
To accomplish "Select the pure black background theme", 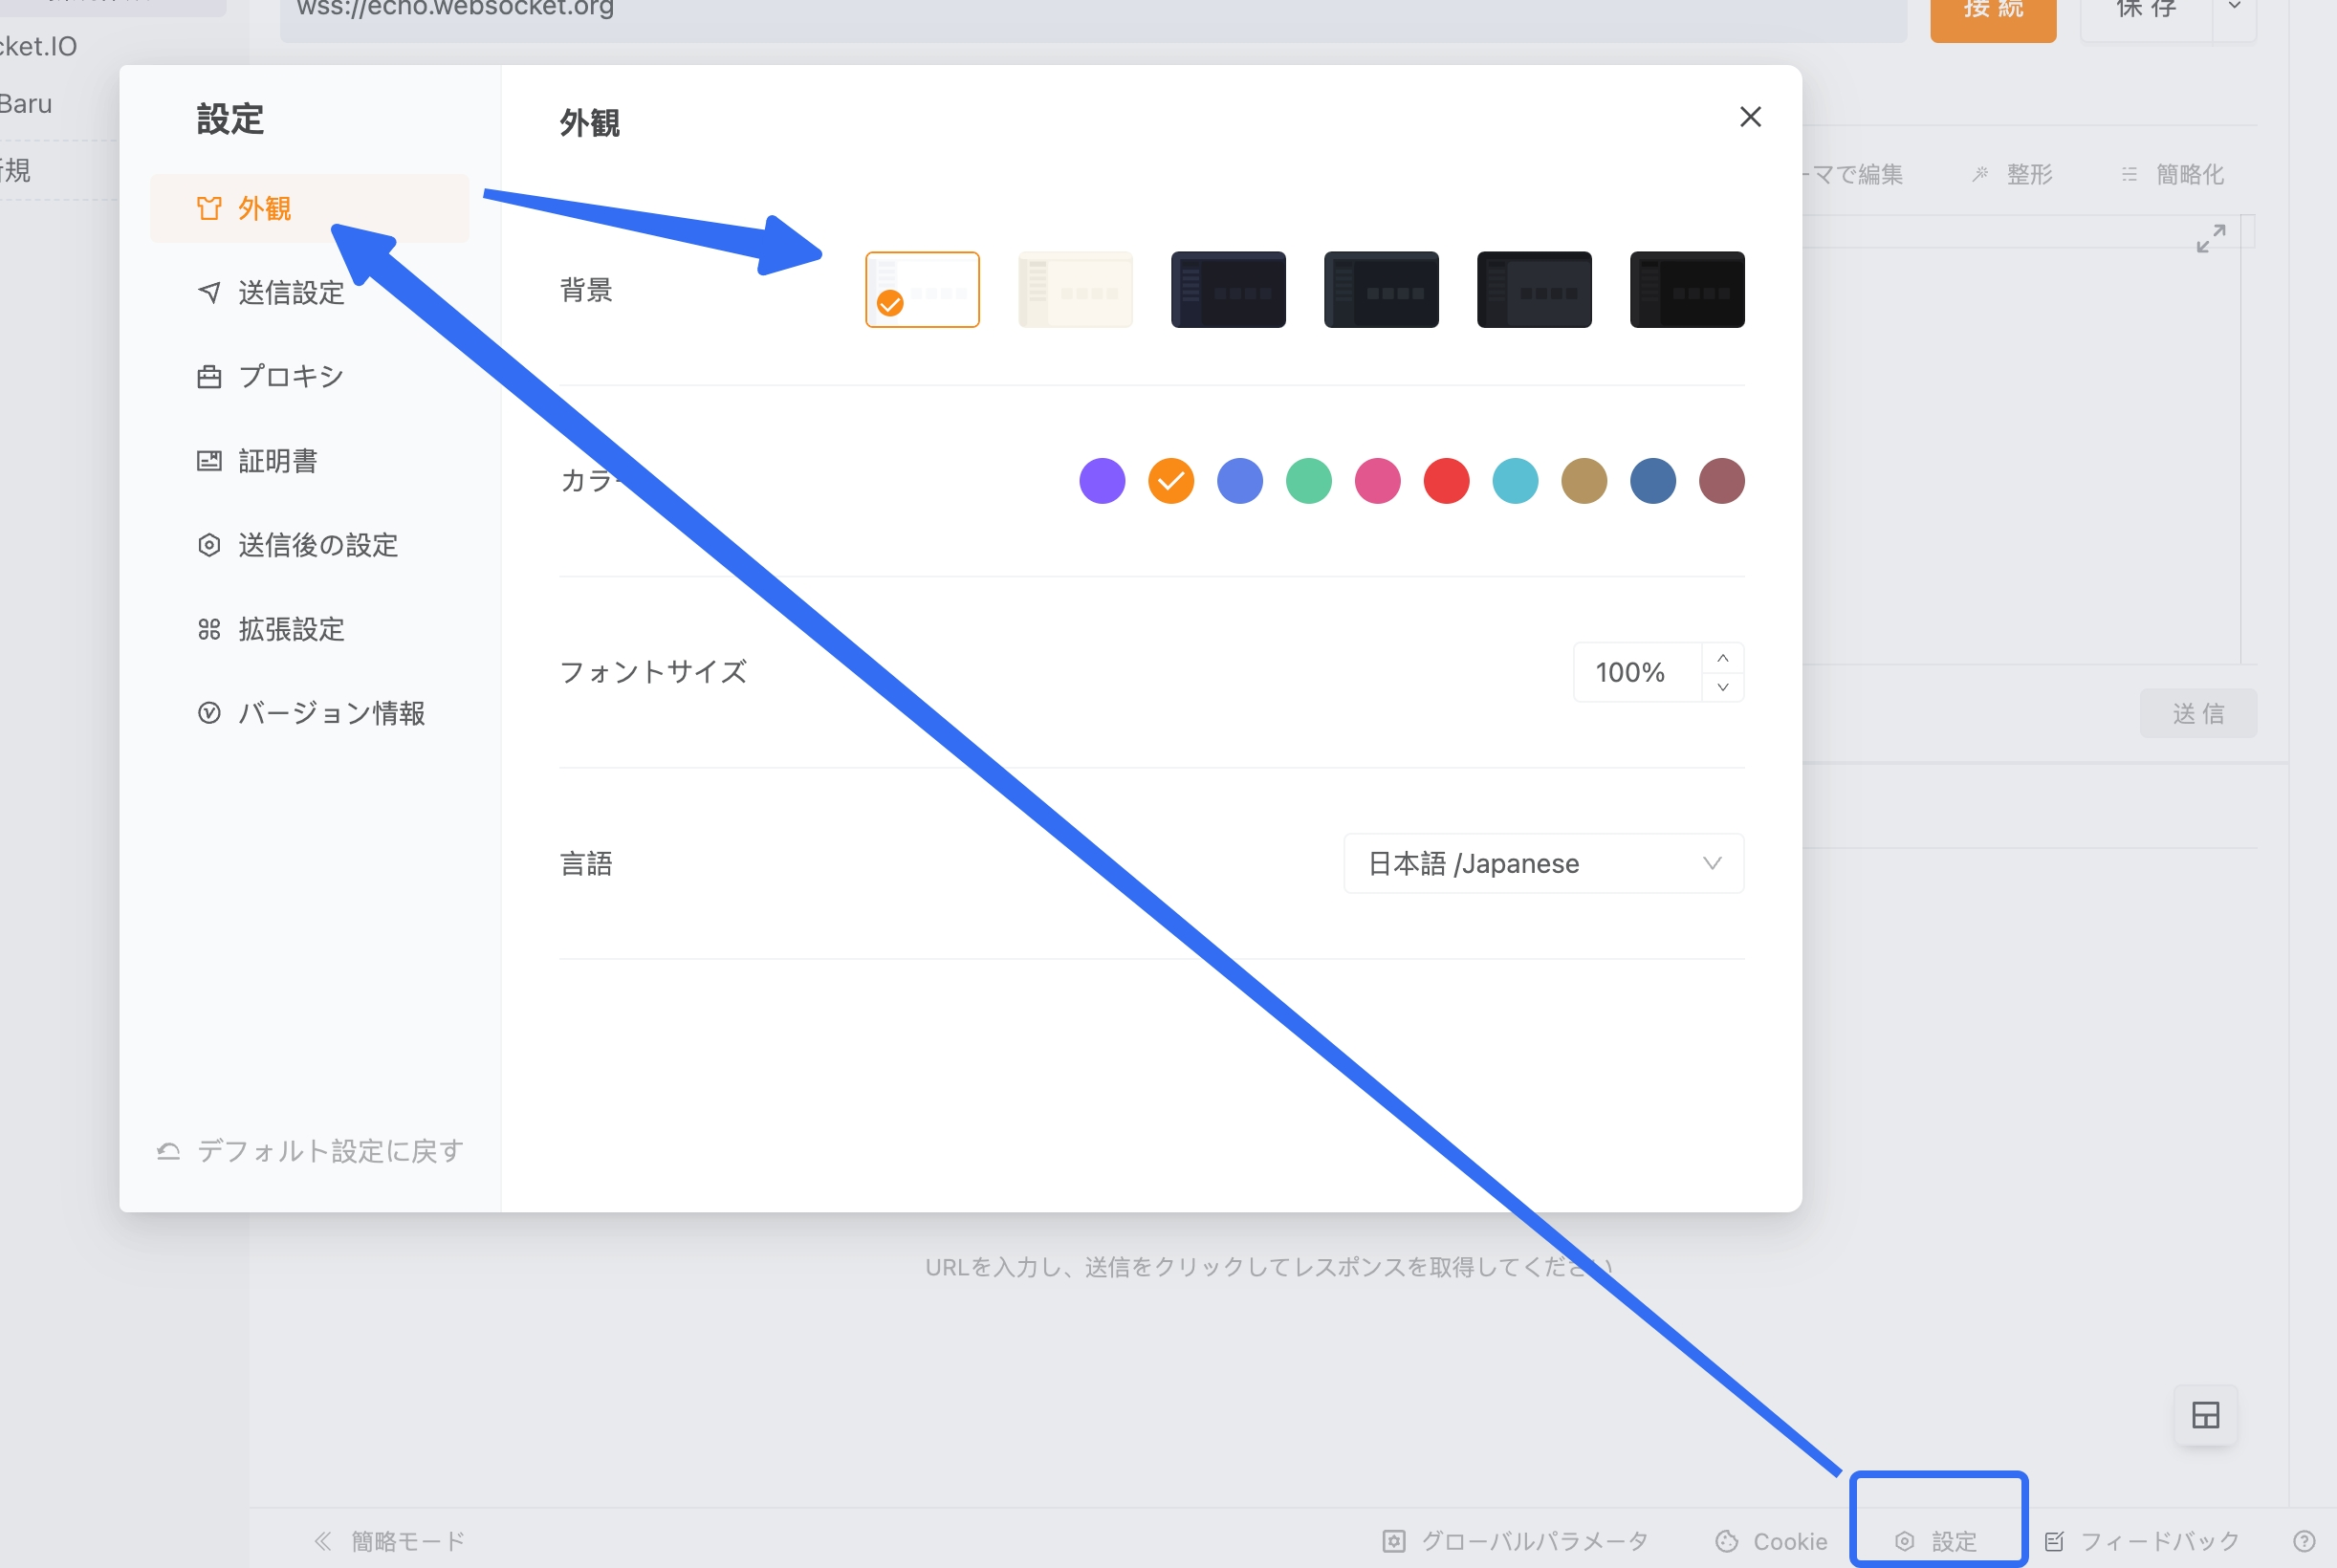I will click(x=1687, y=290).
